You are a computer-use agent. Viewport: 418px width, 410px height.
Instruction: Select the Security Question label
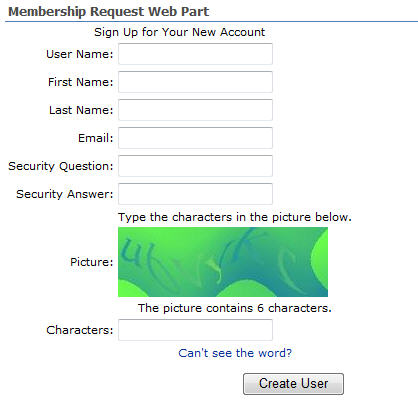point(61,166)
